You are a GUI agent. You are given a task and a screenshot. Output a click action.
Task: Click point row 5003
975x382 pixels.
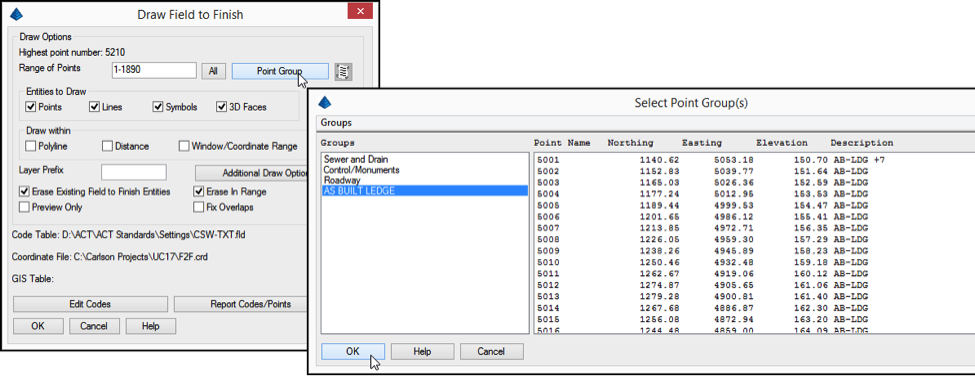point(754,182)
